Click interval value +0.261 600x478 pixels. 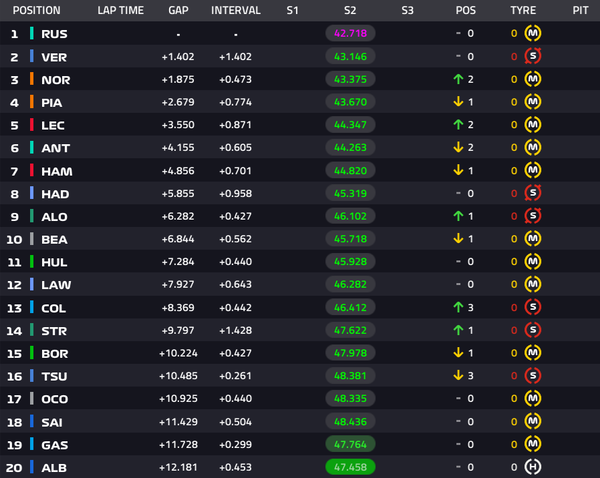point(235,376)
